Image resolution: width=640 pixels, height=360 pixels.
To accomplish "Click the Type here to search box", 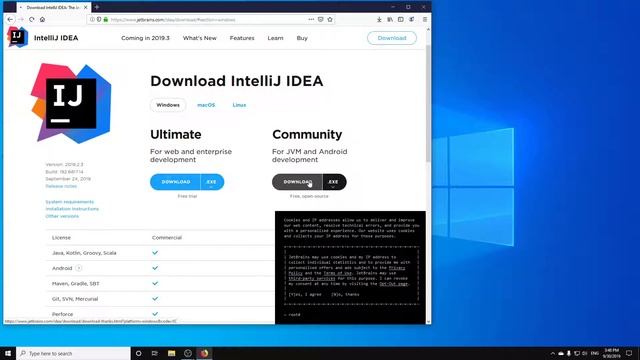I will [x=73, y=353].
